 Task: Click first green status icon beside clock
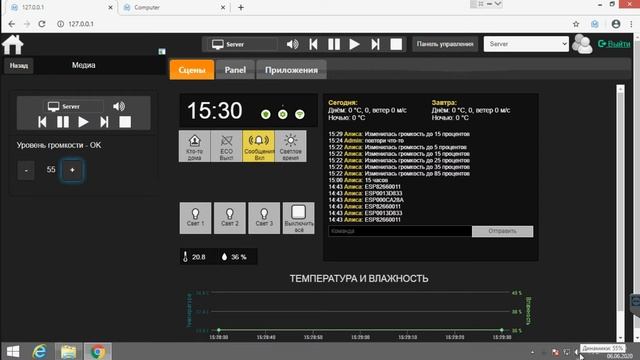tap(266, 114)
